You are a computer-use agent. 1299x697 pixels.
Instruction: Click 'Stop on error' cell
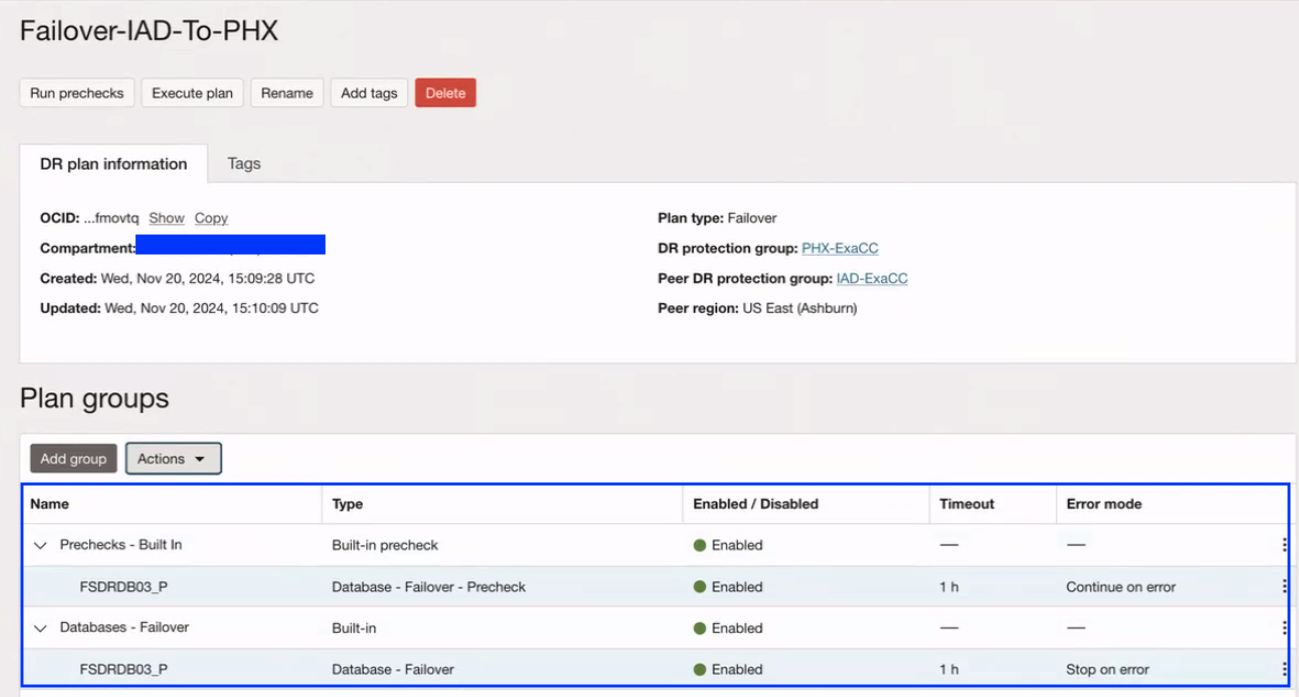(x=1107, y=669)
